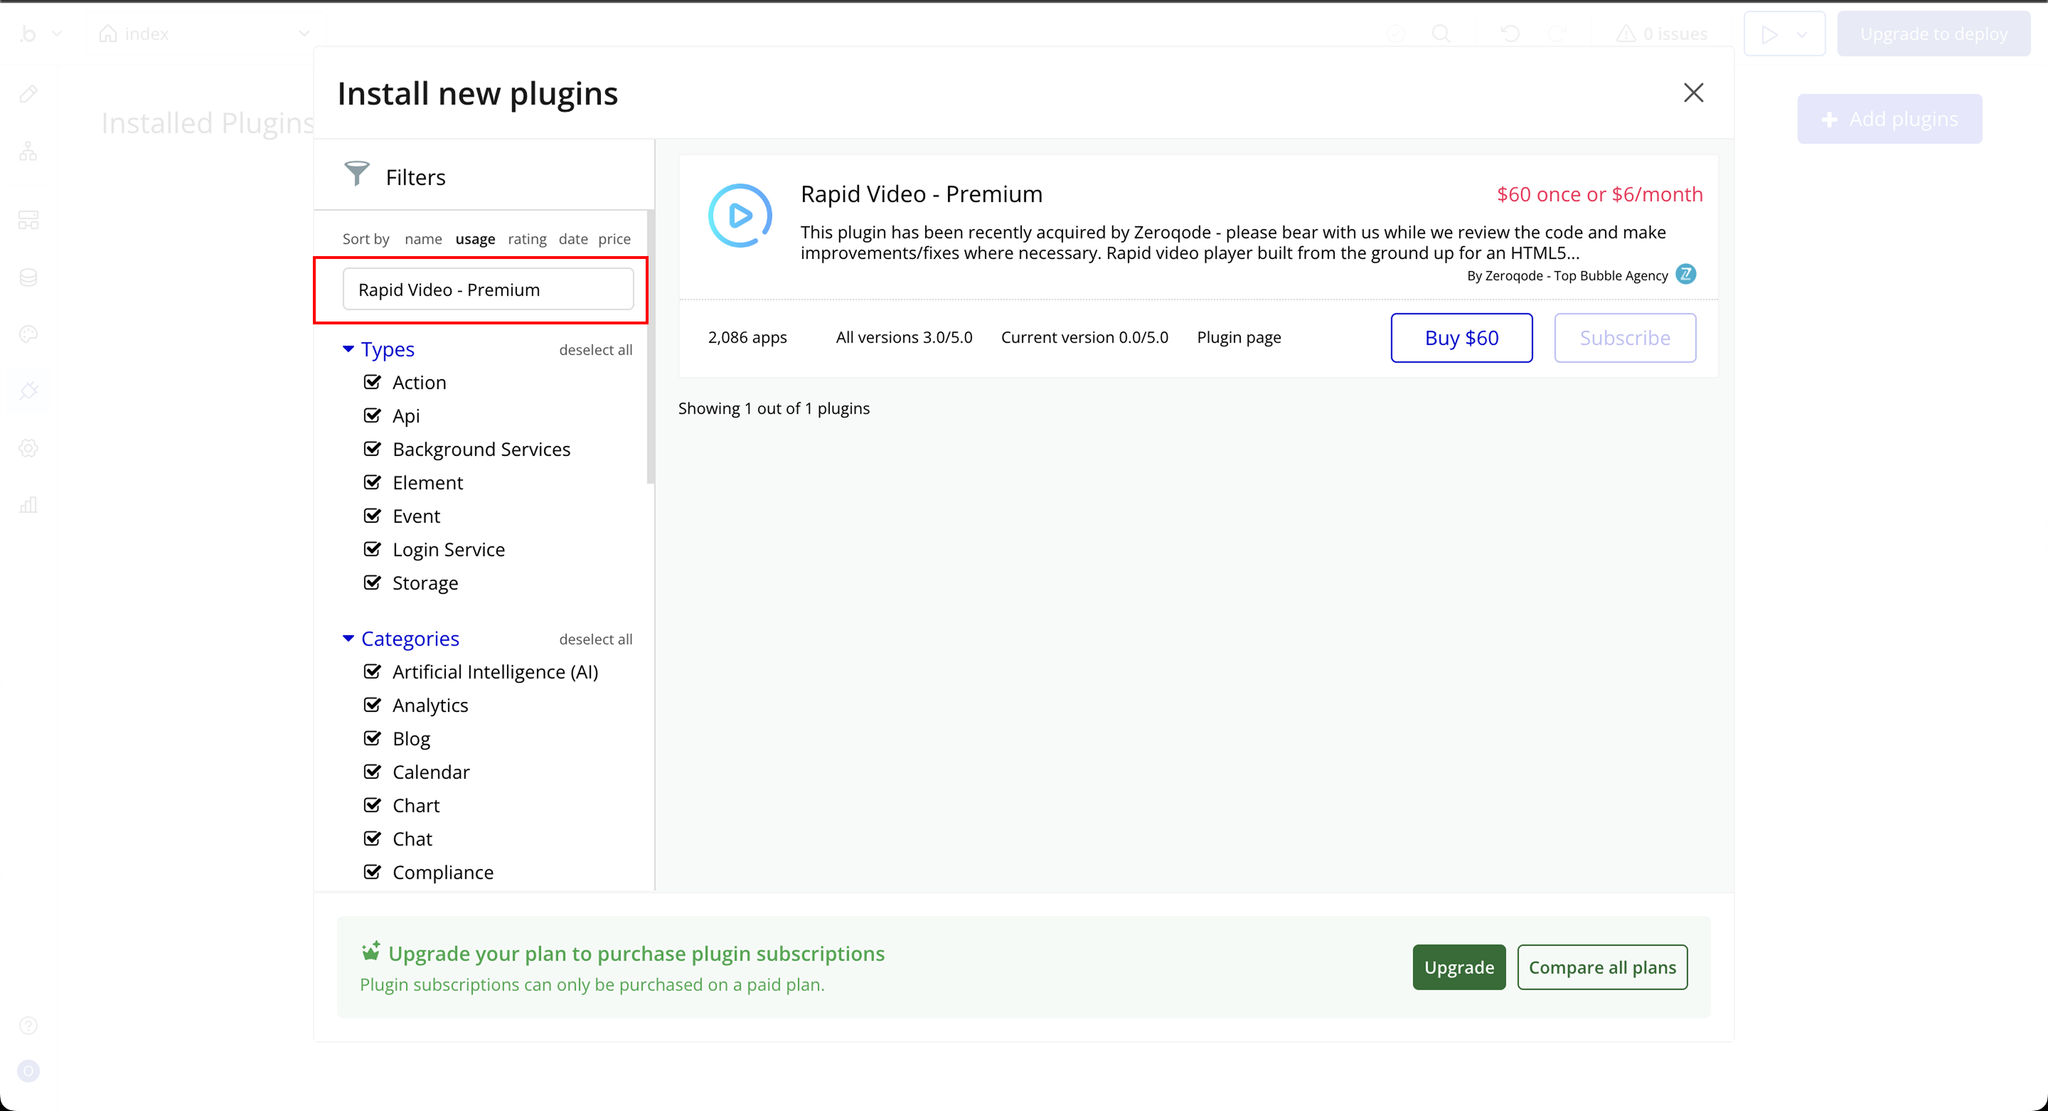Click the Rapid Video plugin play logo
Screen dimensions: 2048x1111
pyautogui.click(x=740, y=215)
